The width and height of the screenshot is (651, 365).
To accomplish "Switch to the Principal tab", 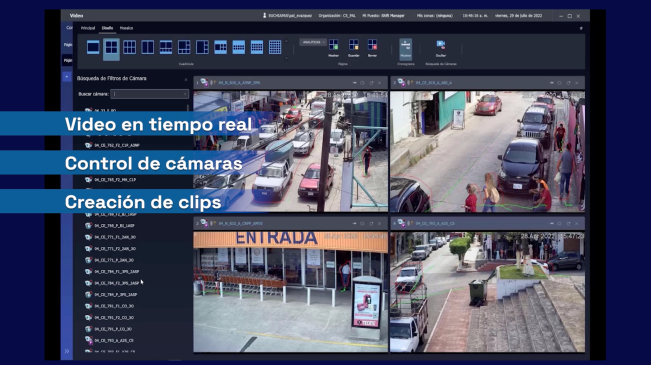I will coord(88,28).
